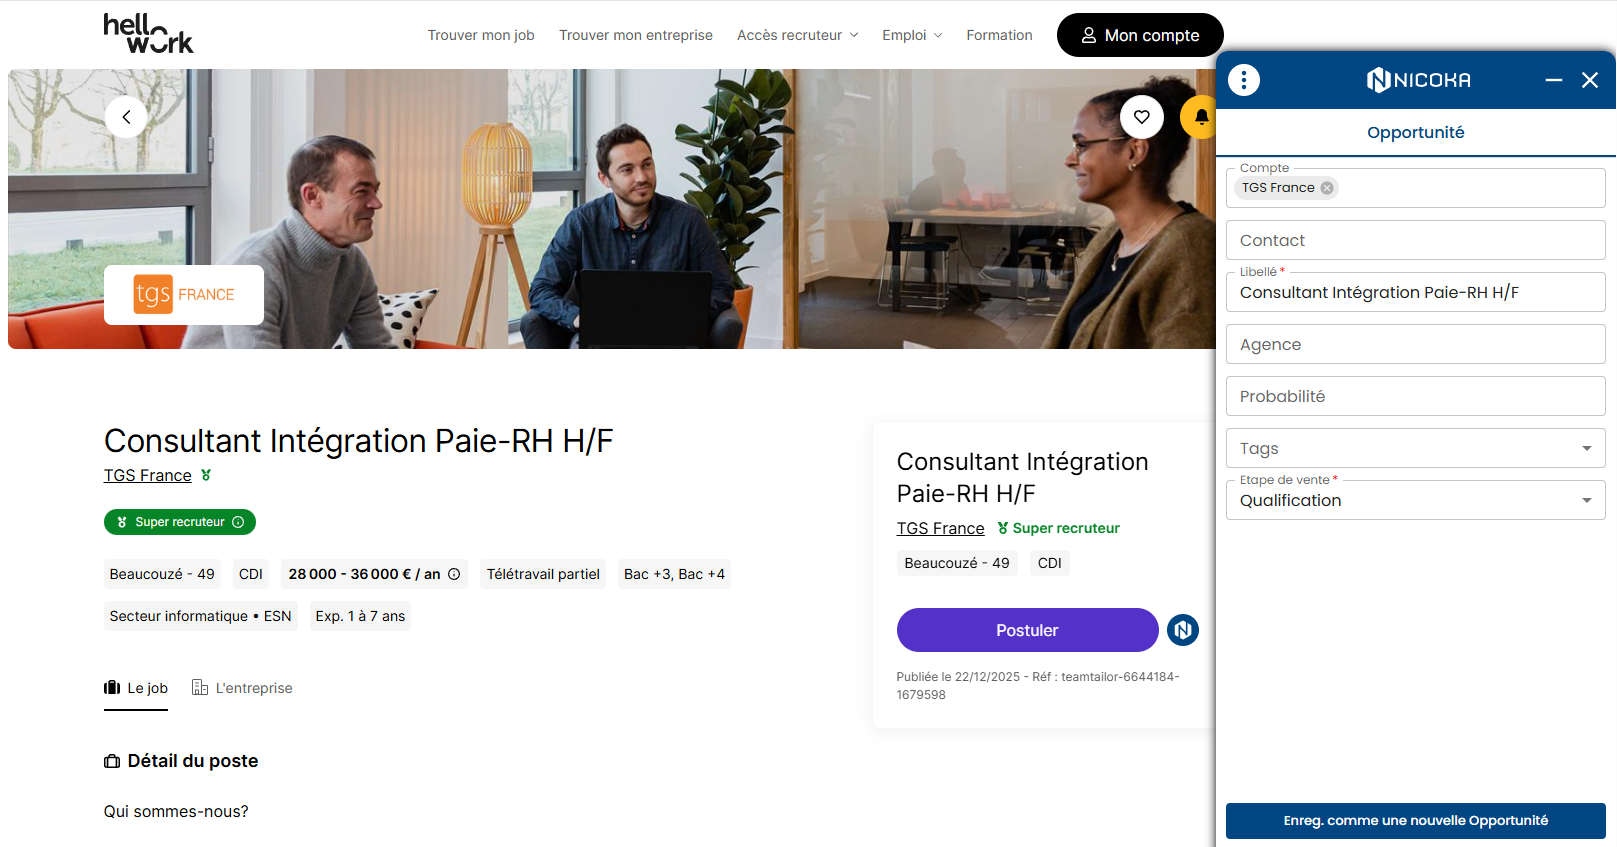Click the Exp. 1 à 7 ans tag
The width and height of the screenshot is (1617, 847).
tap(360, 616)
